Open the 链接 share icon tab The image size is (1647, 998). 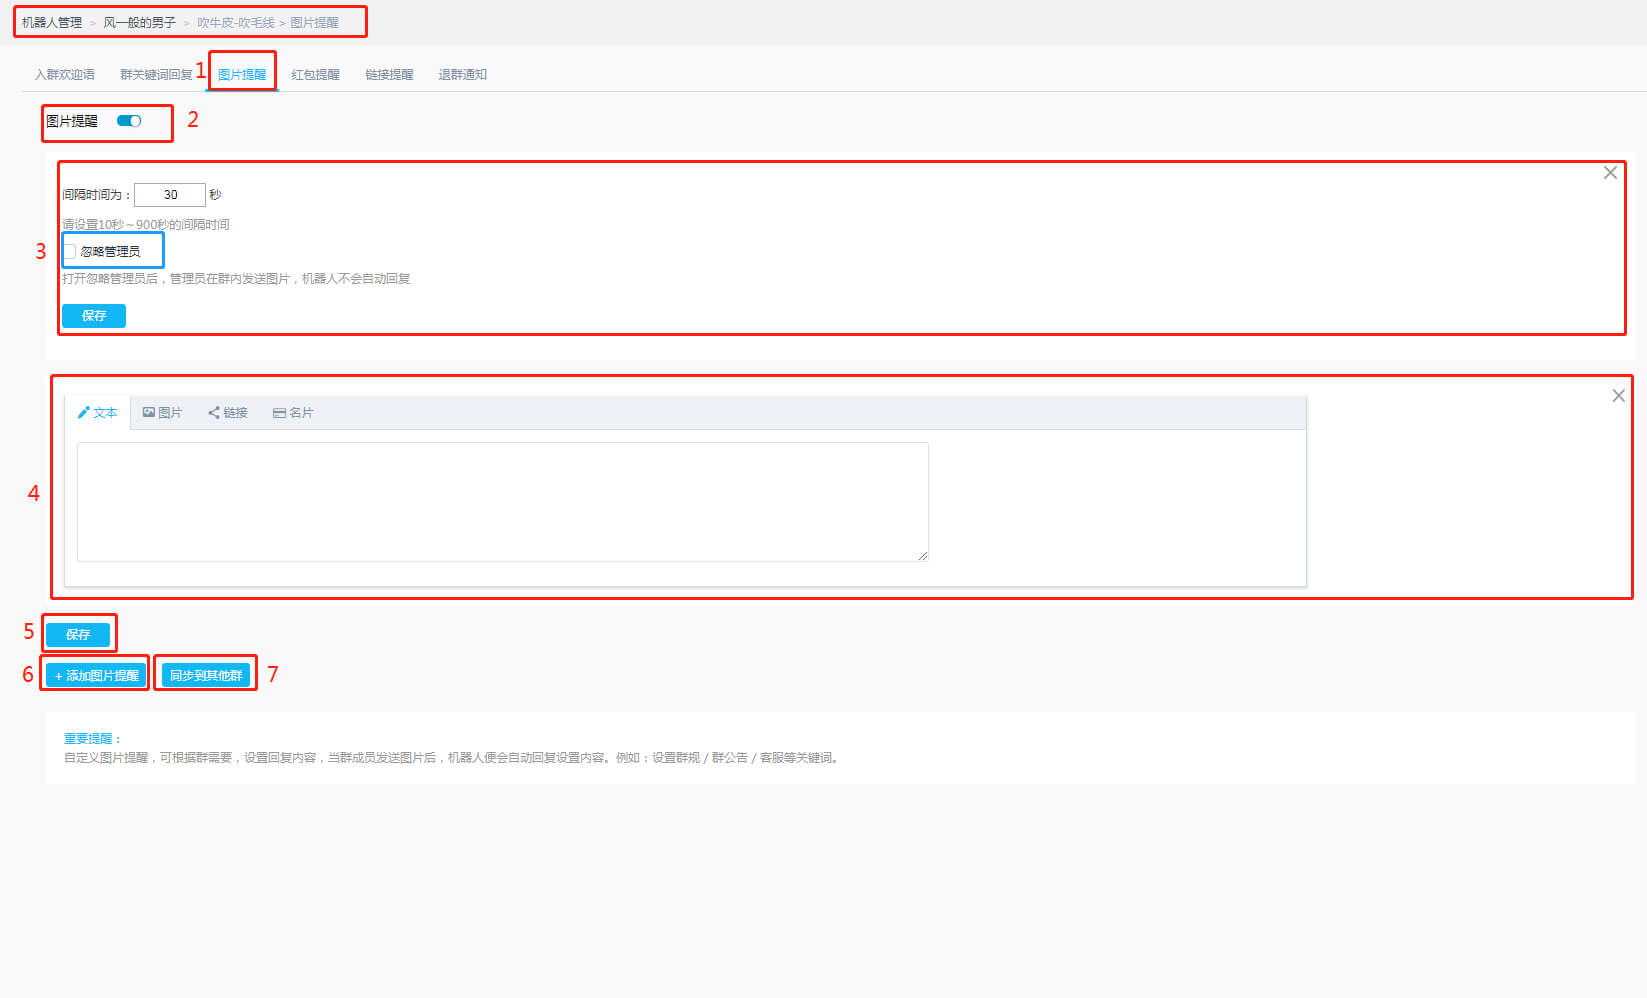(228, 413)
